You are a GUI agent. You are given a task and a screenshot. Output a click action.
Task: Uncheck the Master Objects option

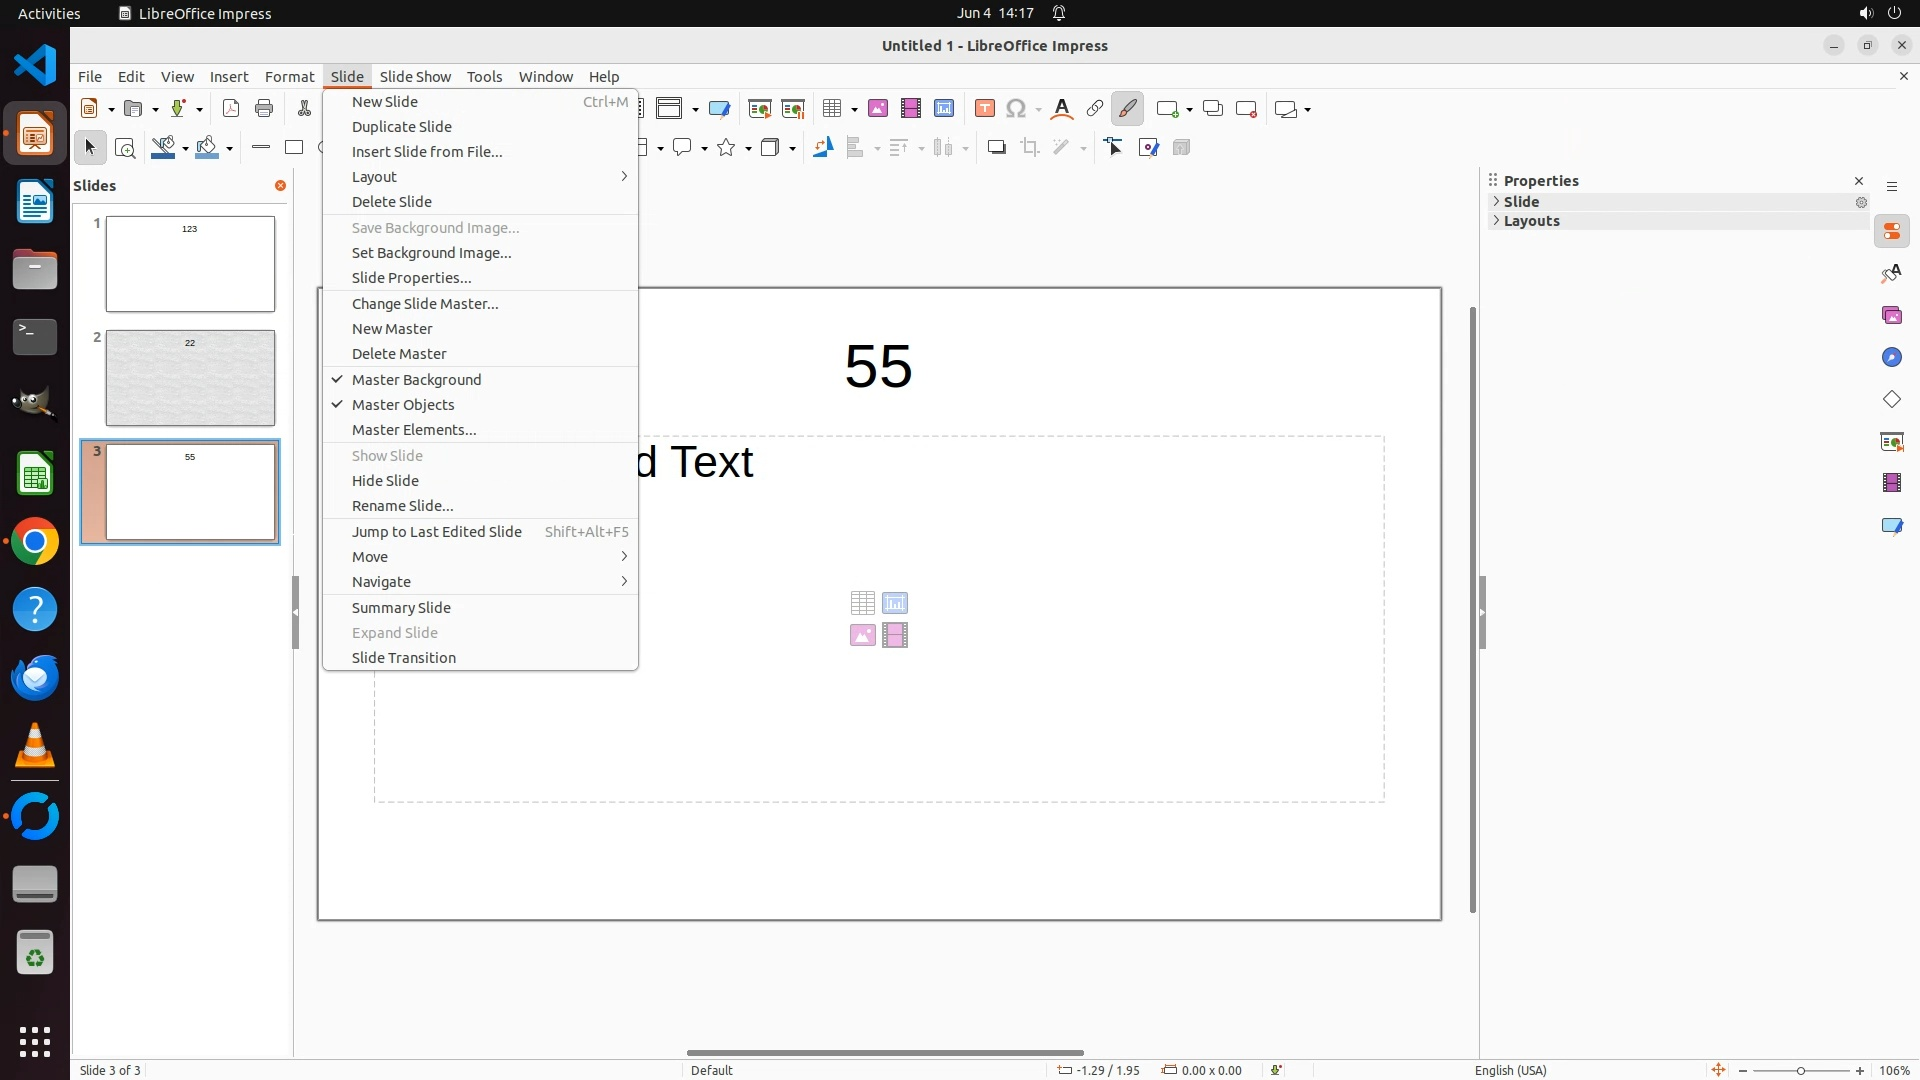pos(403,405)
